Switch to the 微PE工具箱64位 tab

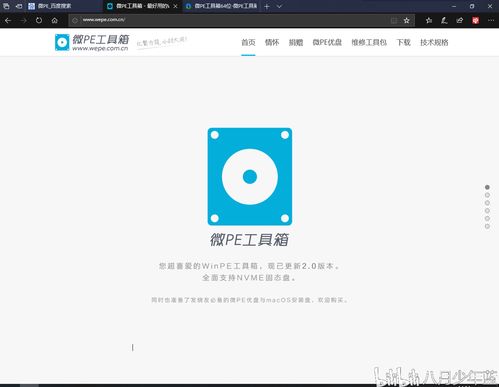coord(221,6)
